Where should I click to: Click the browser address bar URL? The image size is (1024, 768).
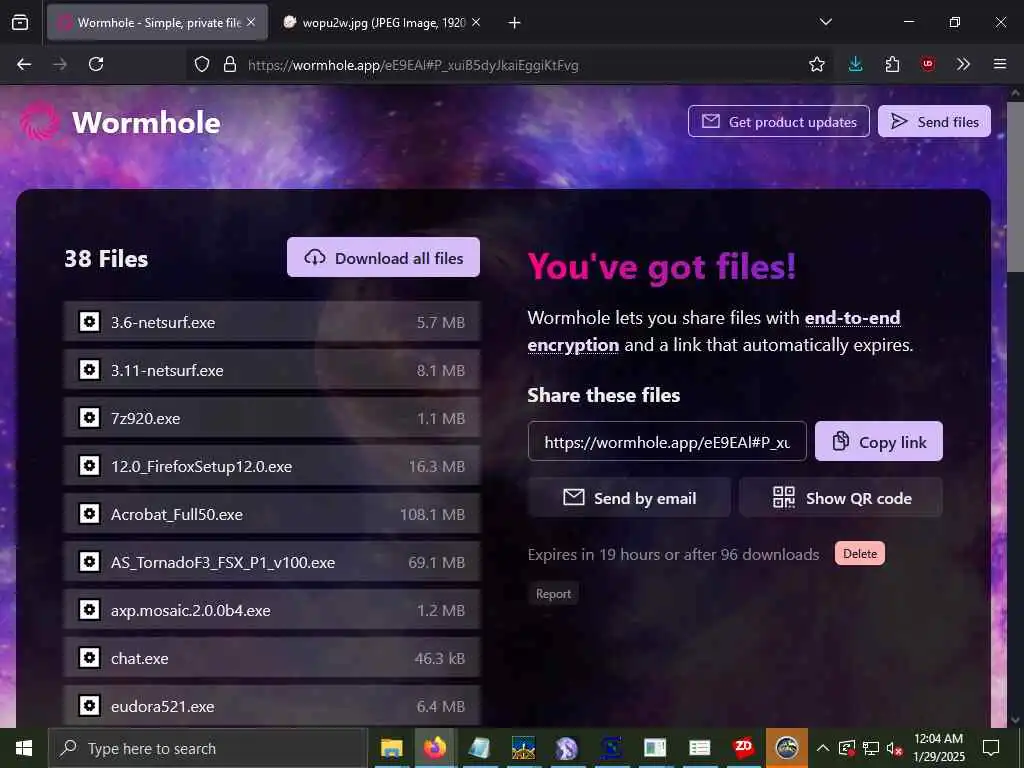click(x=413, y=65)
